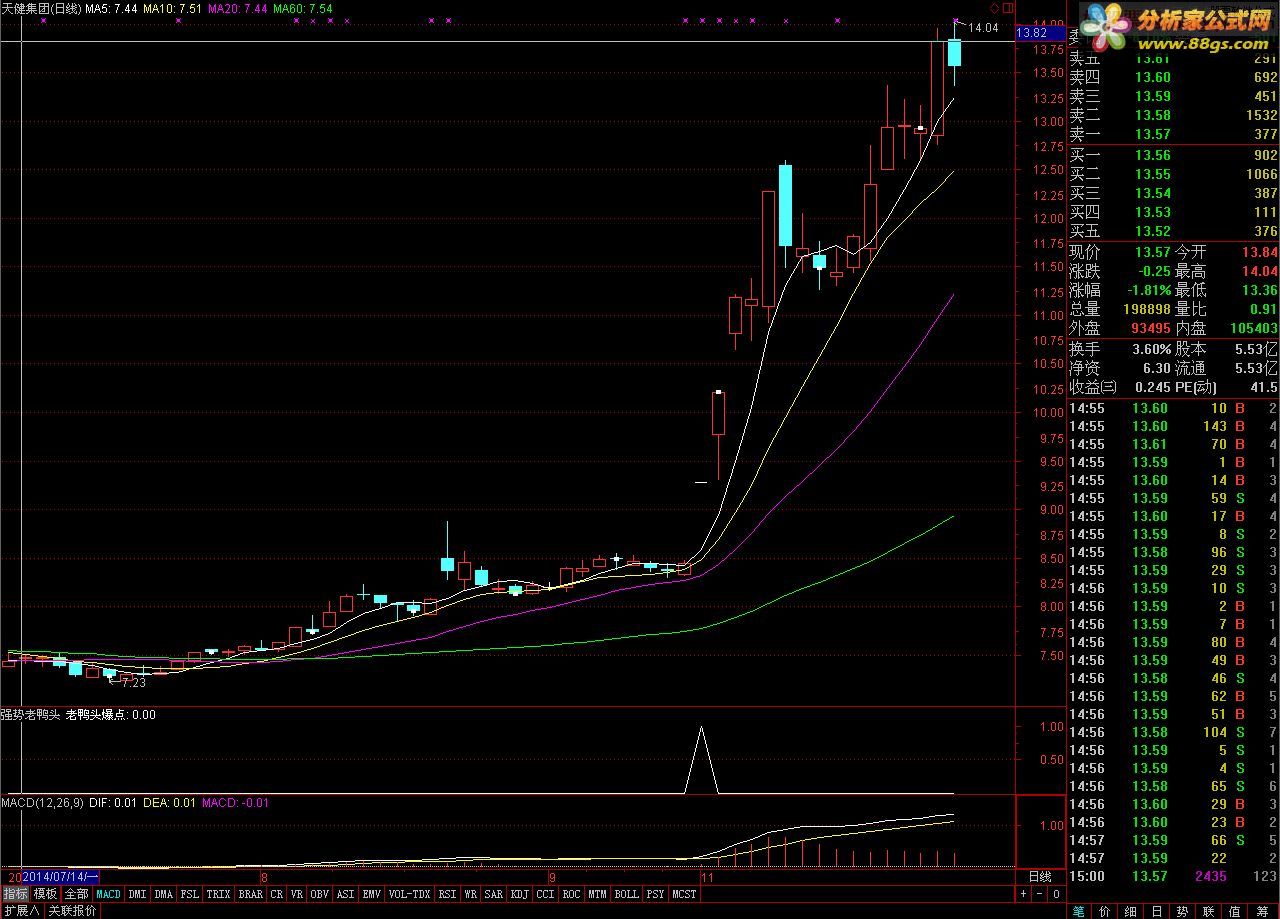Click the 7.23 low price annotation
Image resolution: width=1280 pixels, height=919 pixels.
pos(133,682)
